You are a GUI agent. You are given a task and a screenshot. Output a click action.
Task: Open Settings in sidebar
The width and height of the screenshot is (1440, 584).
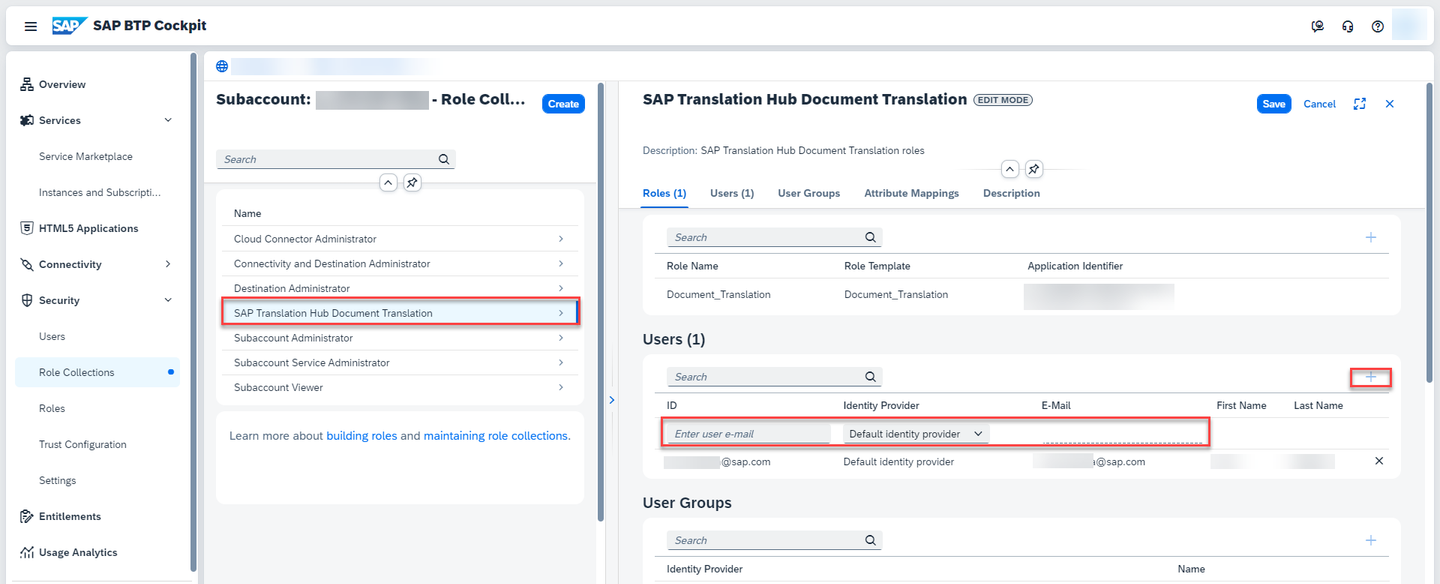pyautogui.click(x=58, y=480)
